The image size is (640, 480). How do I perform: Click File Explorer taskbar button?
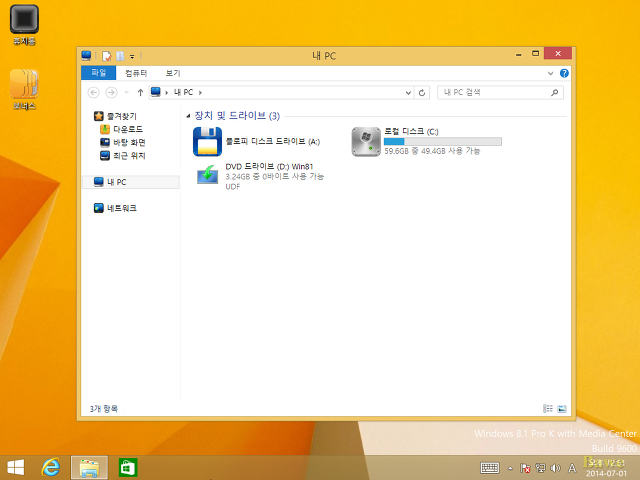click(x=89, y=467)
